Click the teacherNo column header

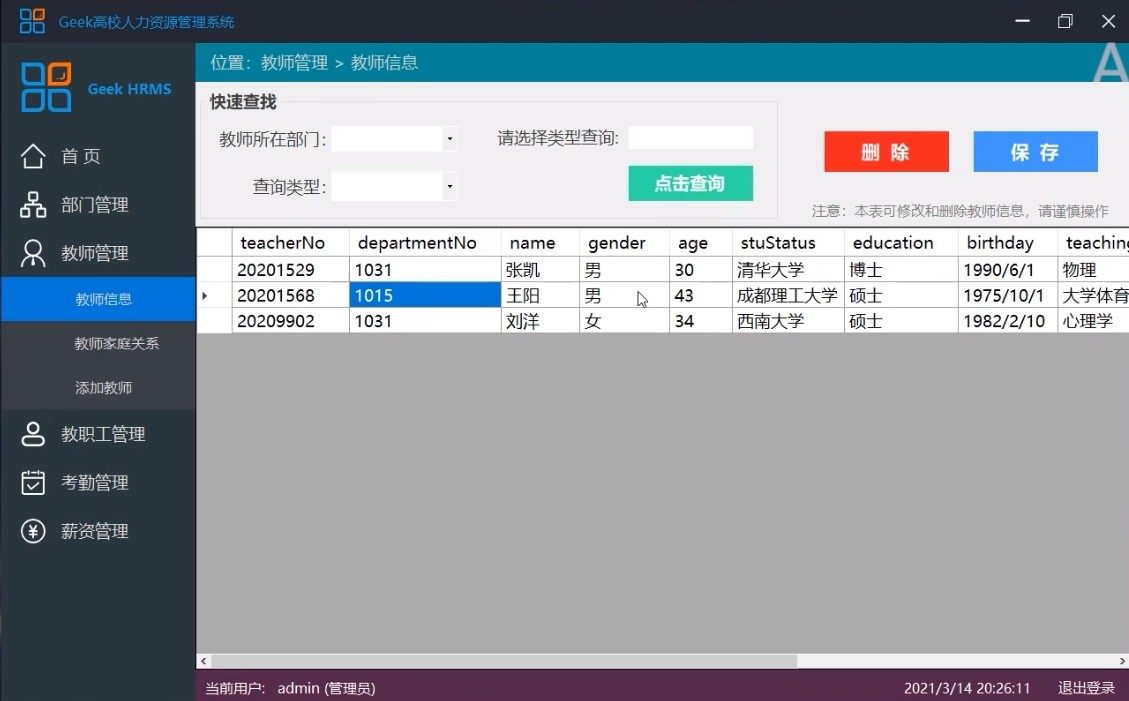pyautogui.click(x=290, y=243)
